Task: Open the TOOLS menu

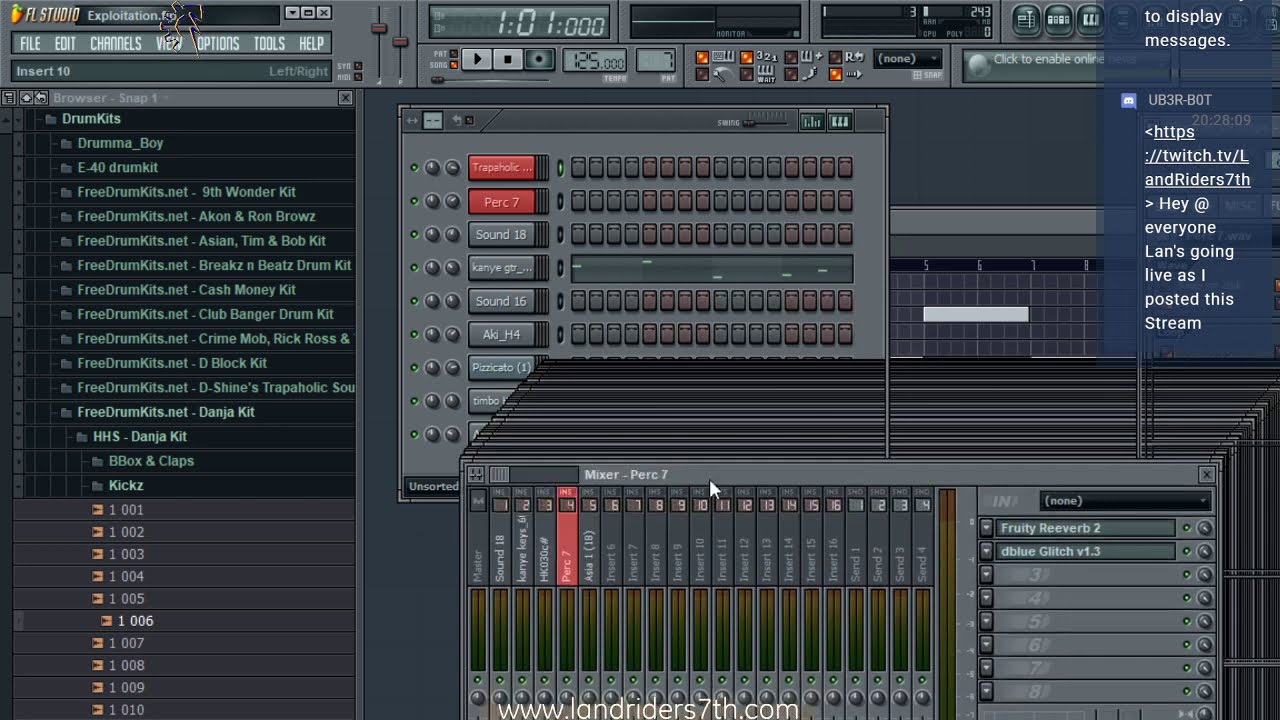Action: tap(269, 44)
